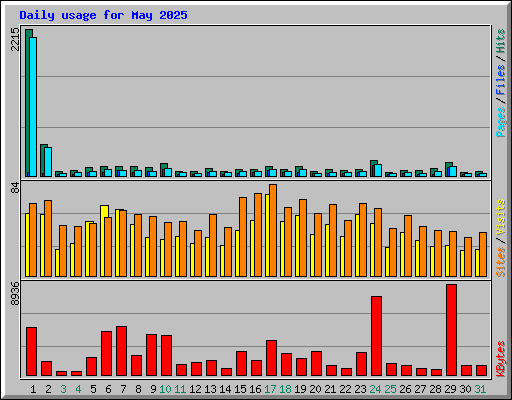Click day label 6 on the axis

coord(108,389)
